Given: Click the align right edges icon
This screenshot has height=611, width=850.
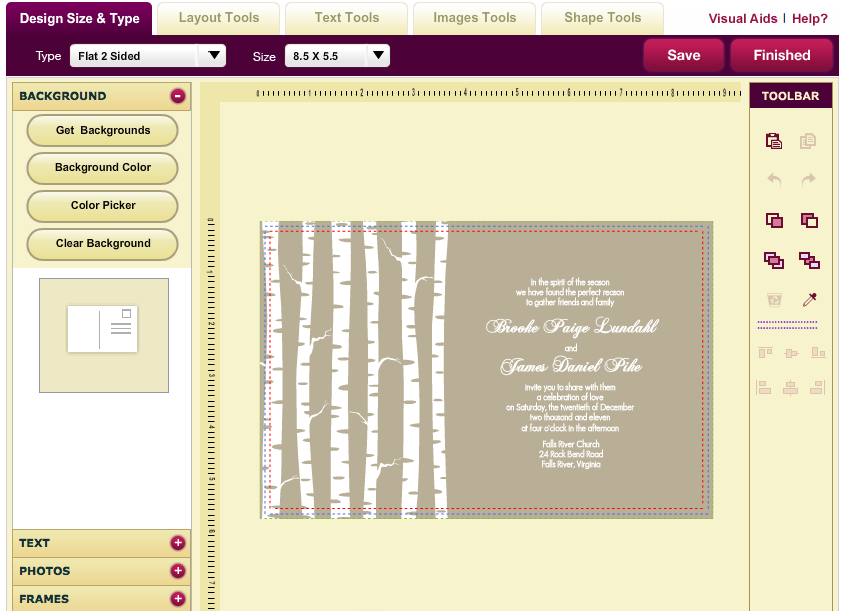Looking at the screenshot, I should (817, 387).
